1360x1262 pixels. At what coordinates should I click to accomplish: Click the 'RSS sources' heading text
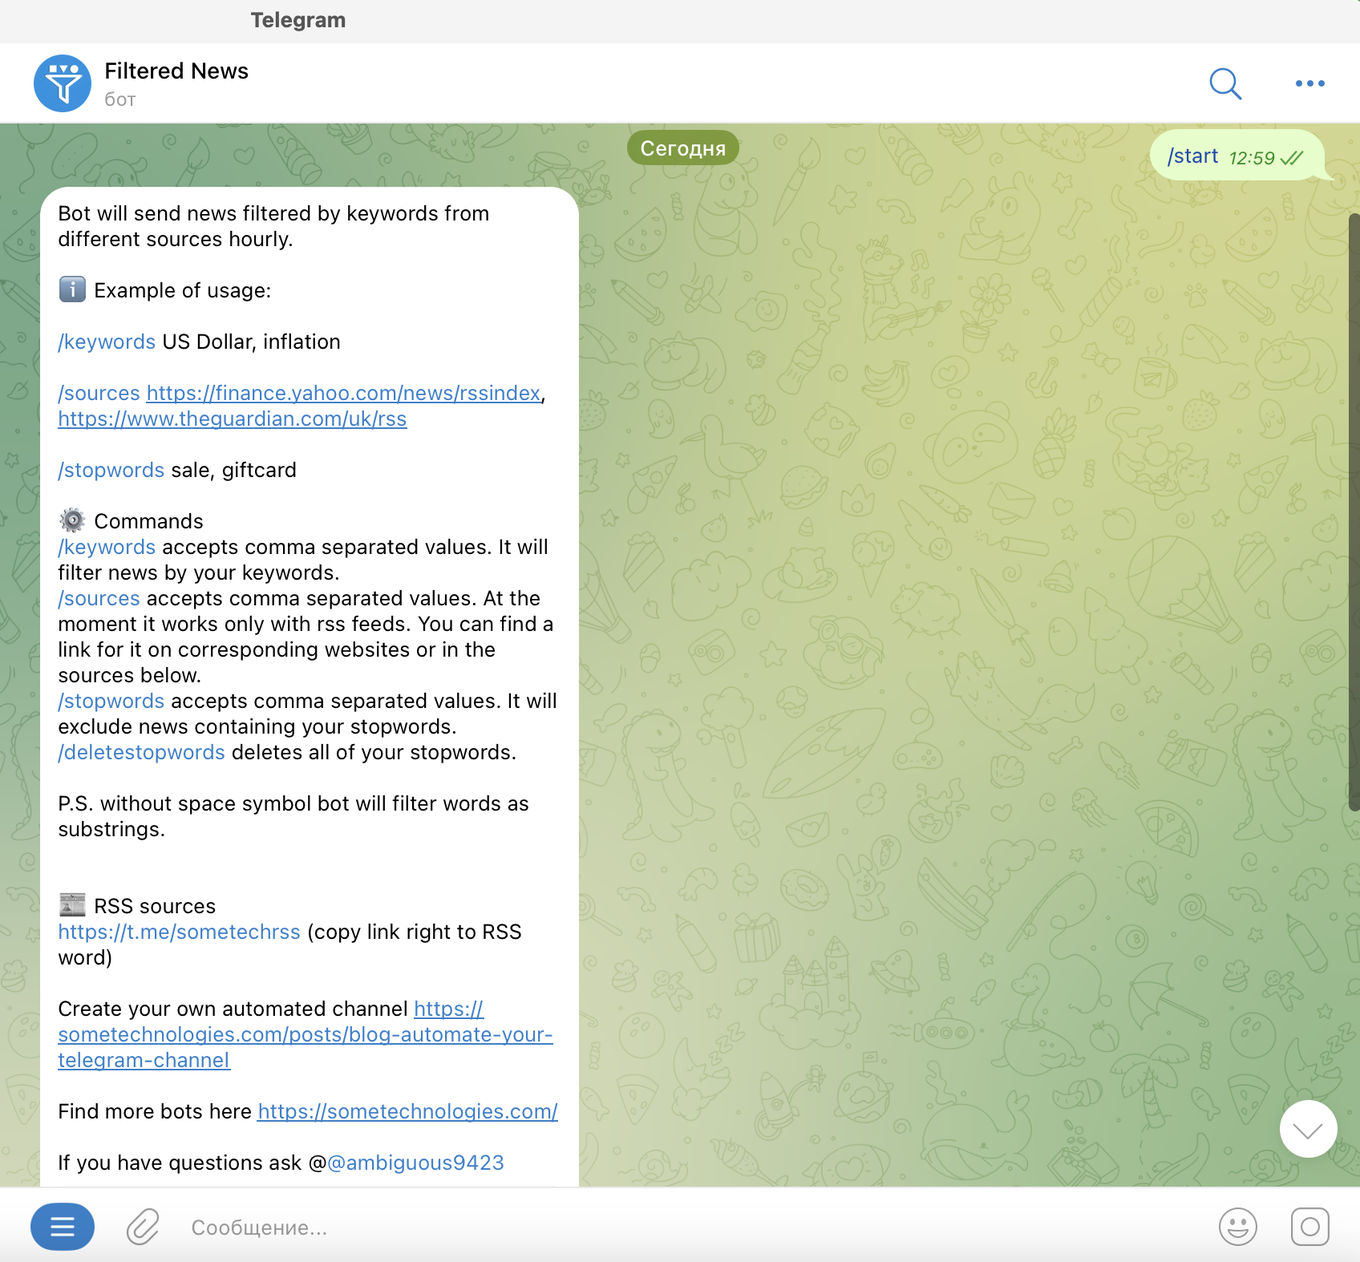pos(155,906)
